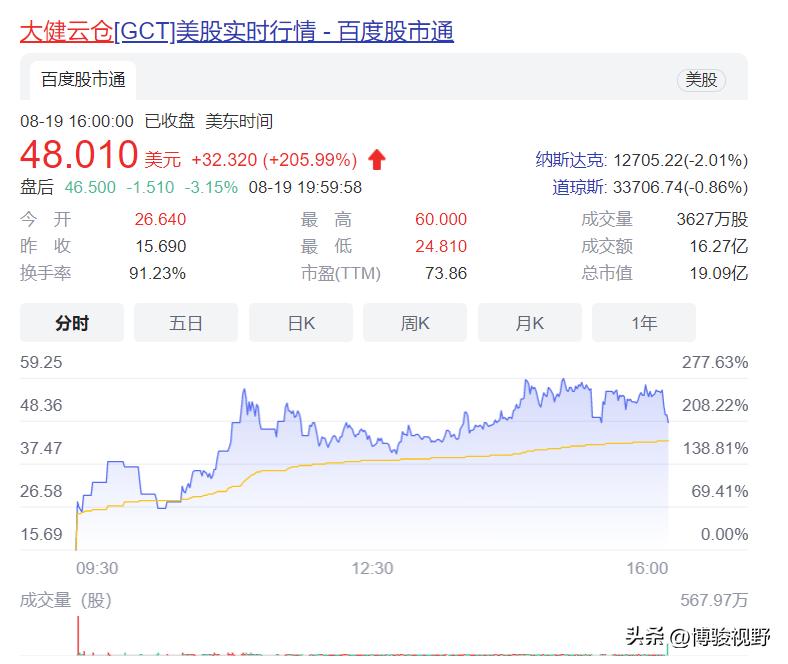
Task: Switch to the 五日 chart tab
Action: point(186,323)
